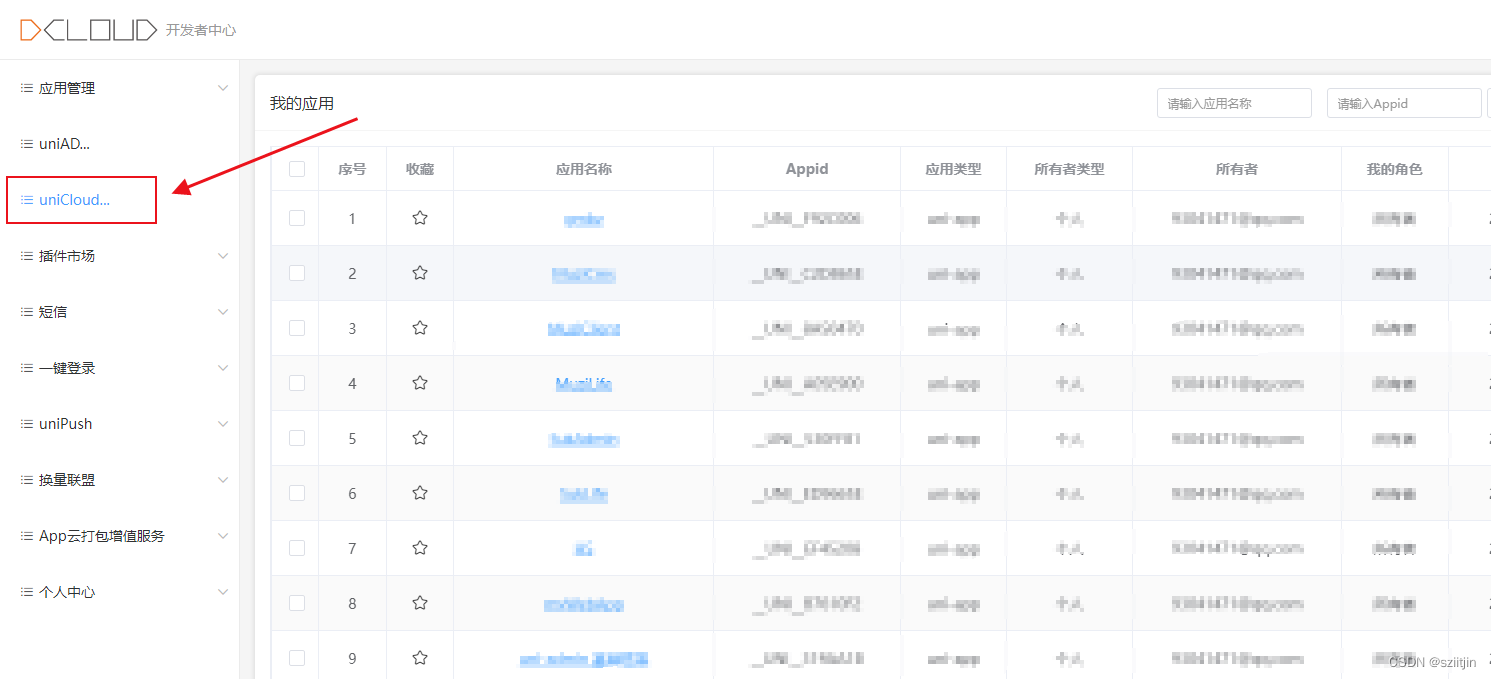
Task: Check the checkbox for row 8
Action: (297, 602)
